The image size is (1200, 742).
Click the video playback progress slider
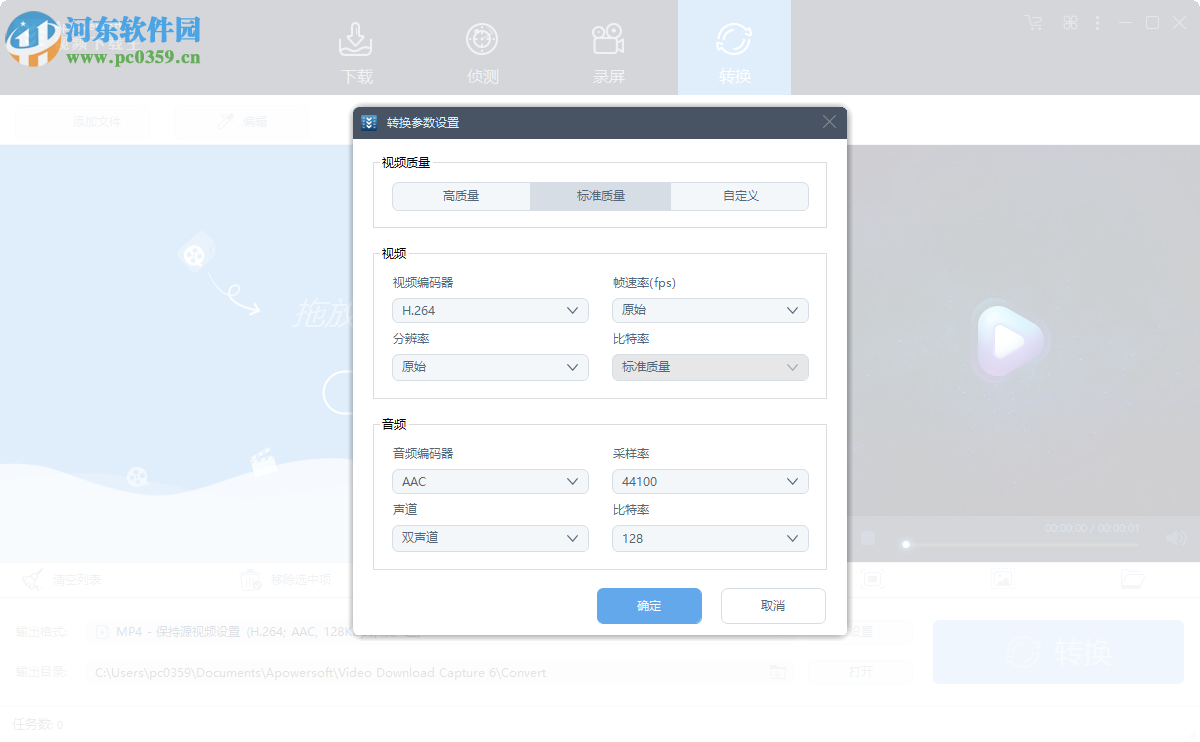(x=905, y=544)
